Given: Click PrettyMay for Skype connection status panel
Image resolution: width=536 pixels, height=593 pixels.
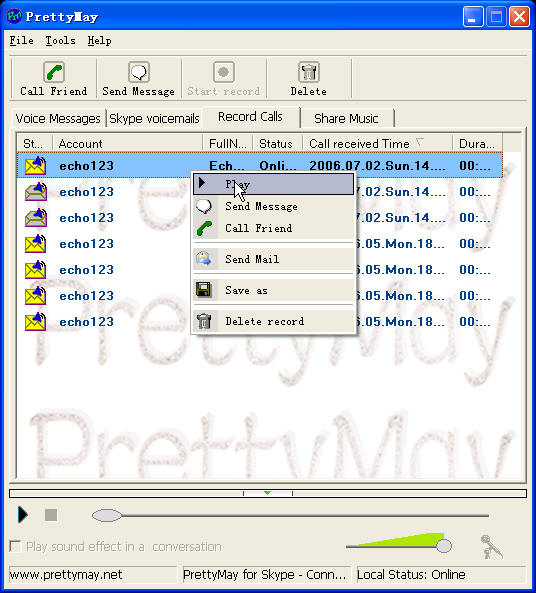Looking at the screenshot, I should coord(266,575).
